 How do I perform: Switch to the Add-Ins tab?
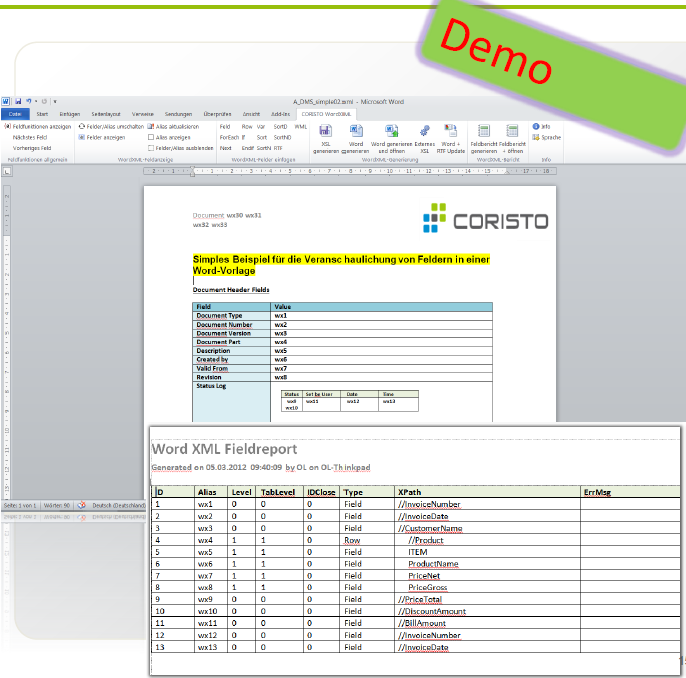pyautogui.click(x=280, y=114)
